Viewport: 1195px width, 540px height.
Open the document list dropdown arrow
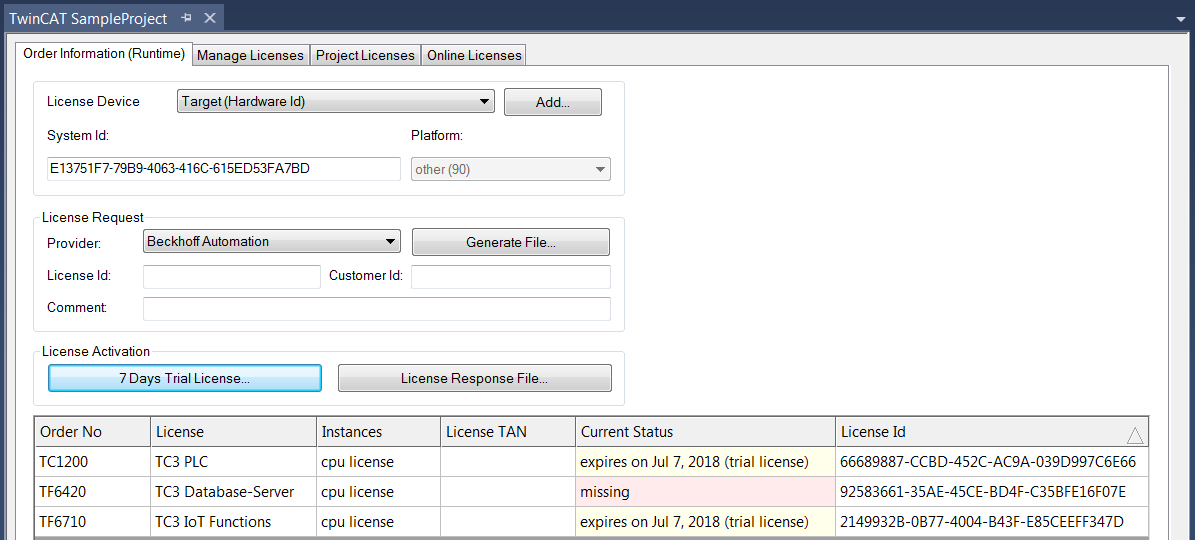1179,18
